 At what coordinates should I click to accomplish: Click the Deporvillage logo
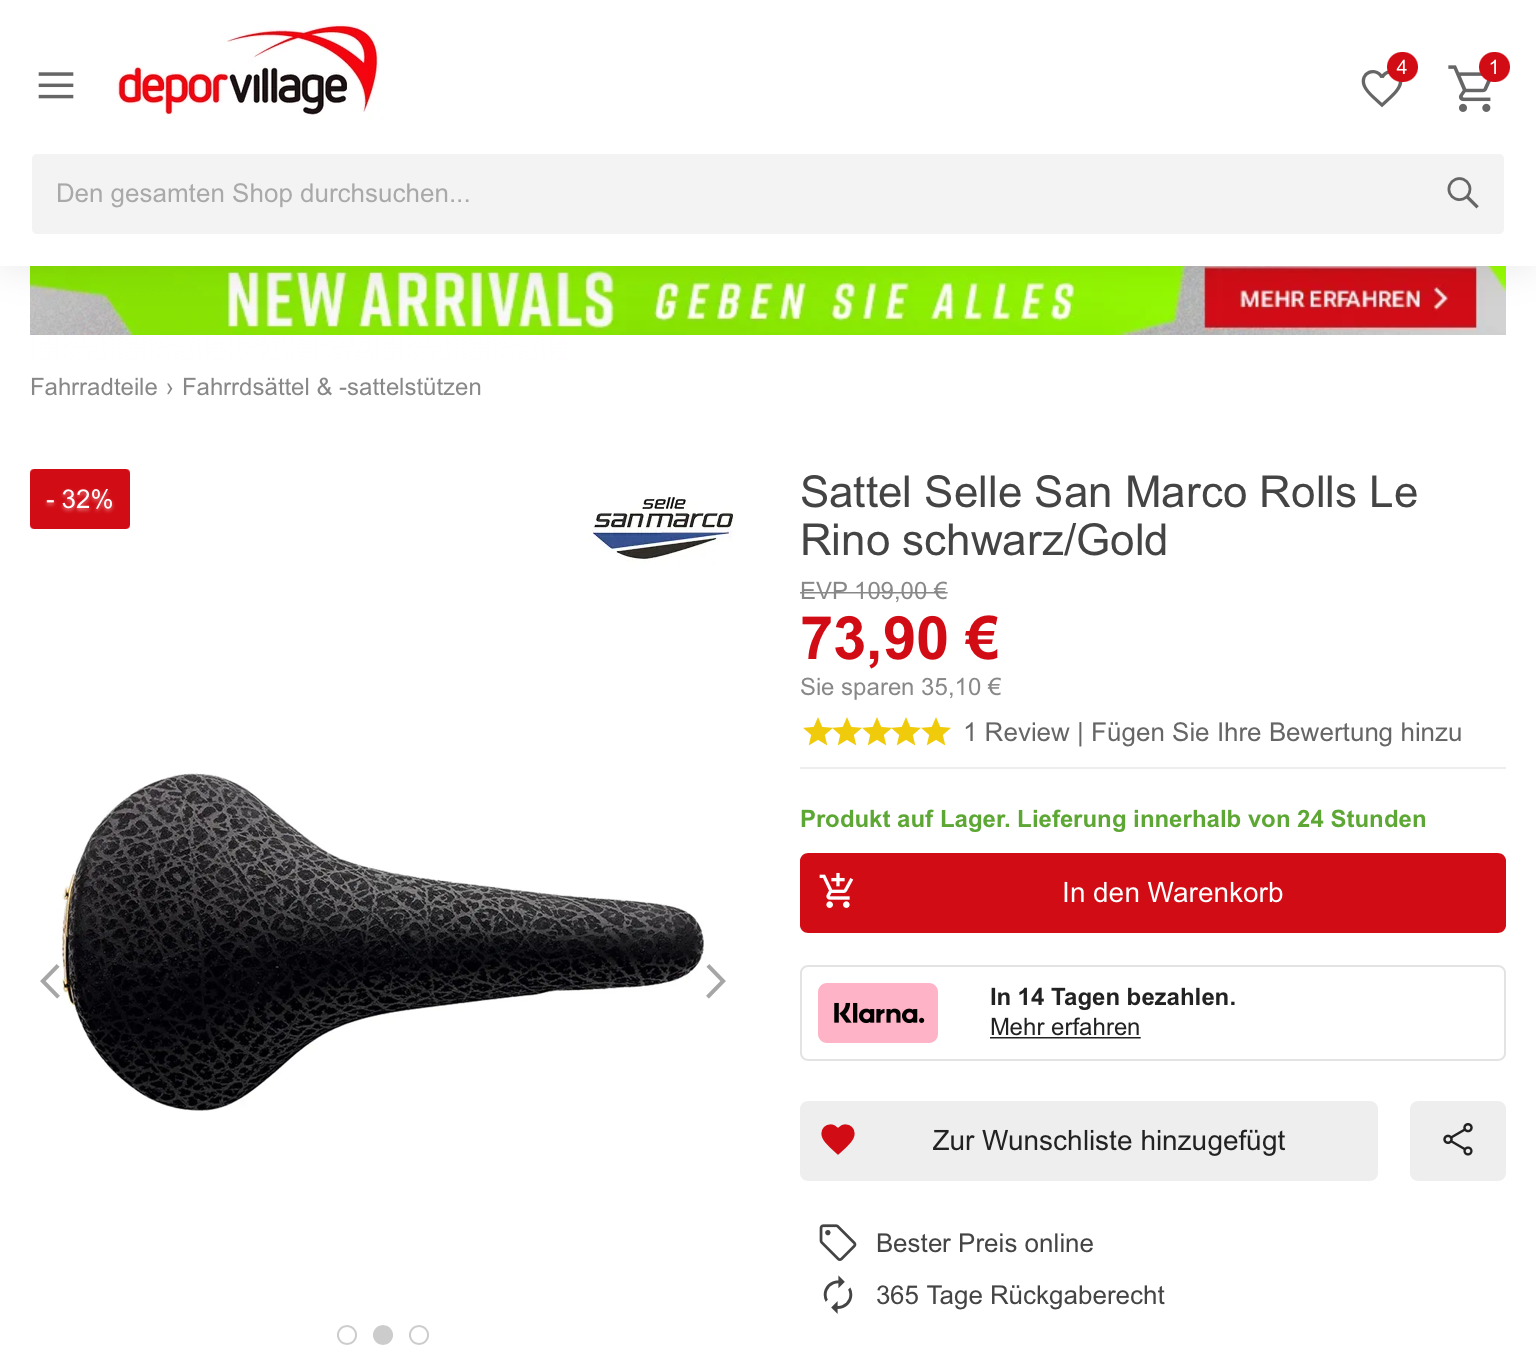click(x=248, y=70)
